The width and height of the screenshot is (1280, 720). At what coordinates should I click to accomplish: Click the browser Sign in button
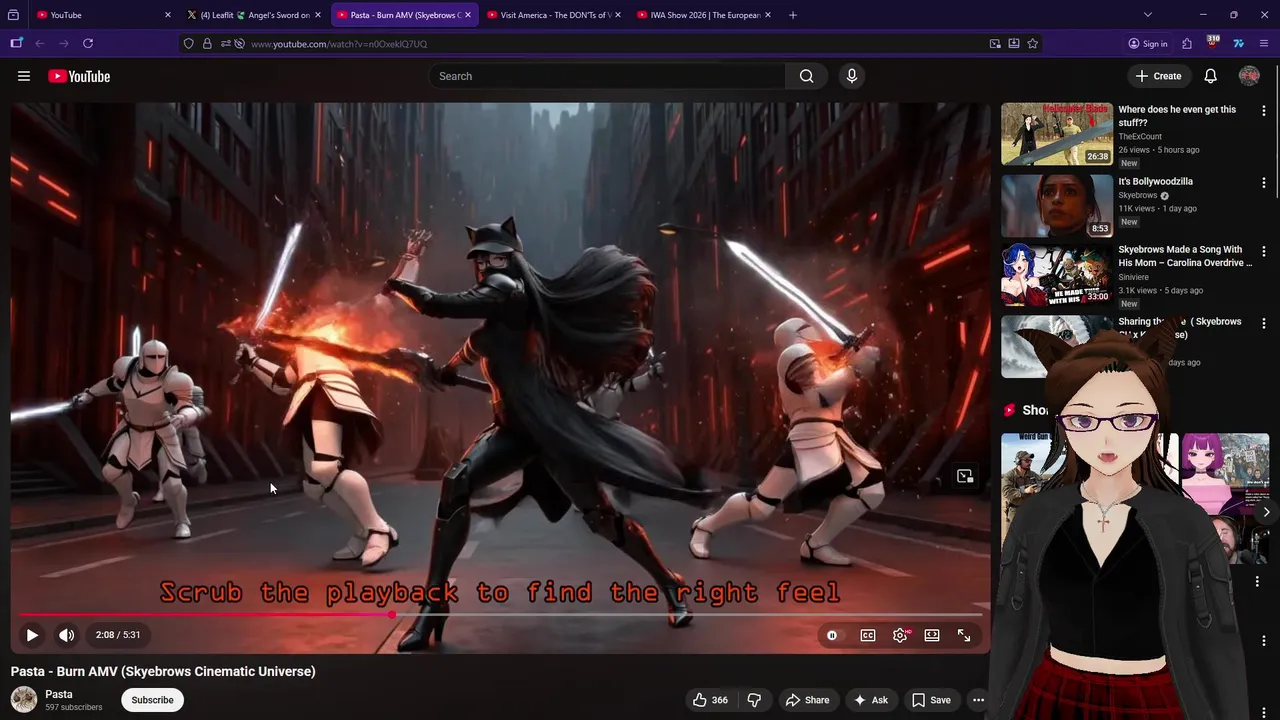[x=1148, y=44]
